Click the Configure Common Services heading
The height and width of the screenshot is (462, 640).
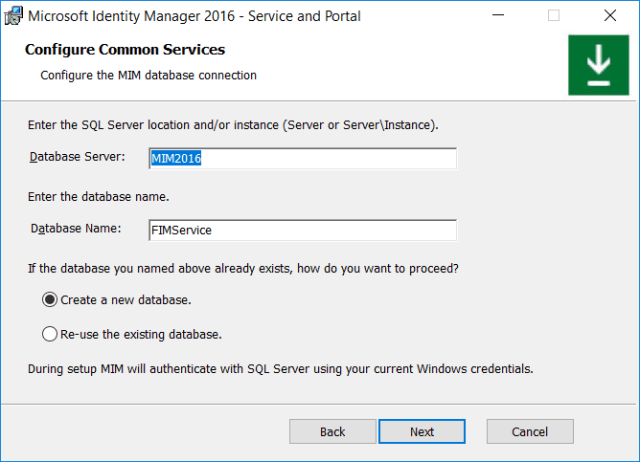click(124, 50)
